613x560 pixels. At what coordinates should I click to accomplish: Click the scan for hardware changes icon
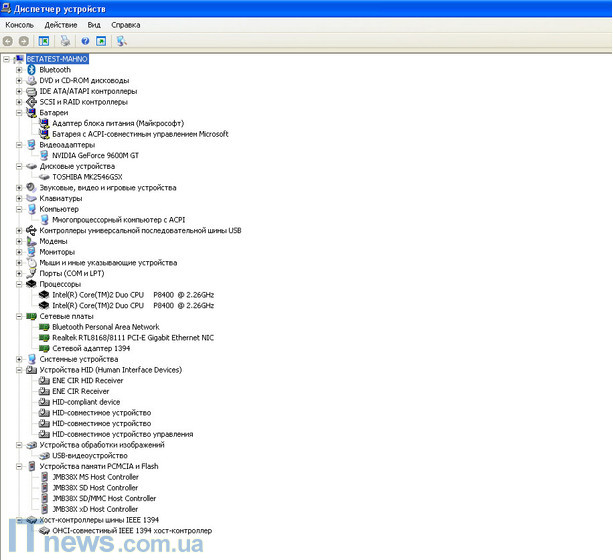click(121, 41)
